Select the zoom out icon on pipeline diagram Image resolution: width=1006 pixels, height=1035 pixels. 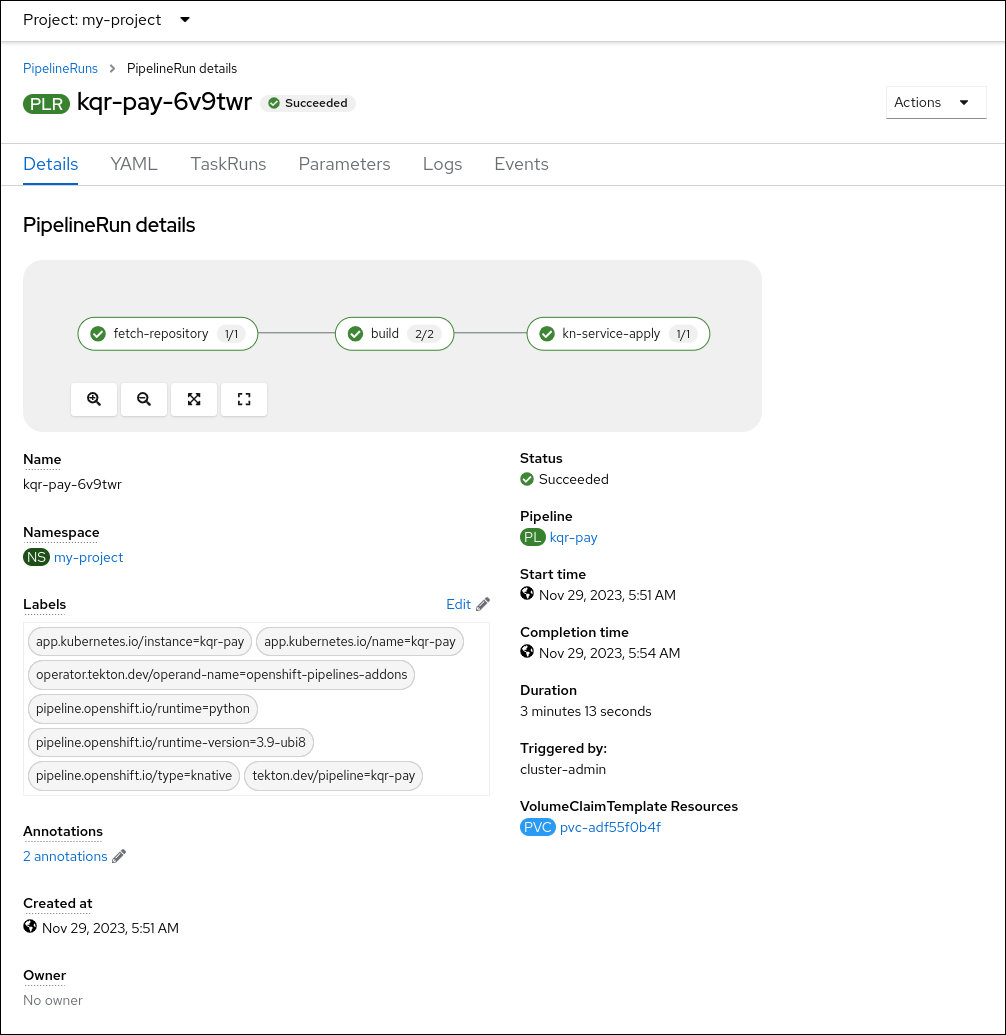[x=143, y=399]
